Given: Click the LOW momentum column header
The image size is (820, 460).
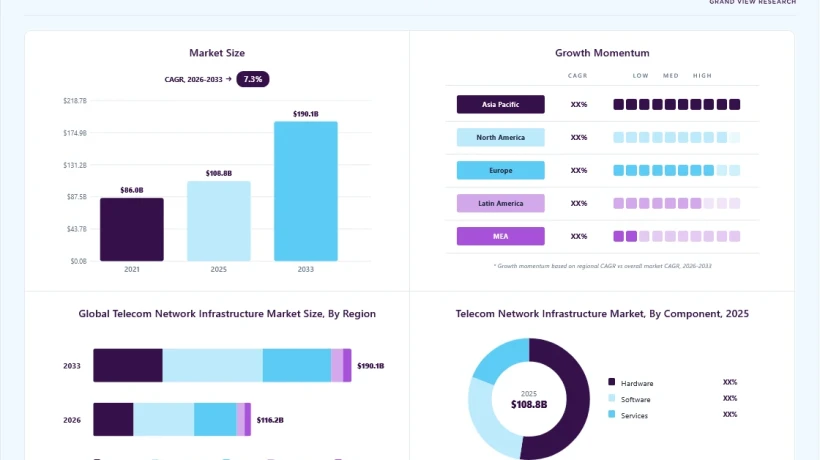Looking at the screenshot, I should [641, 75].
